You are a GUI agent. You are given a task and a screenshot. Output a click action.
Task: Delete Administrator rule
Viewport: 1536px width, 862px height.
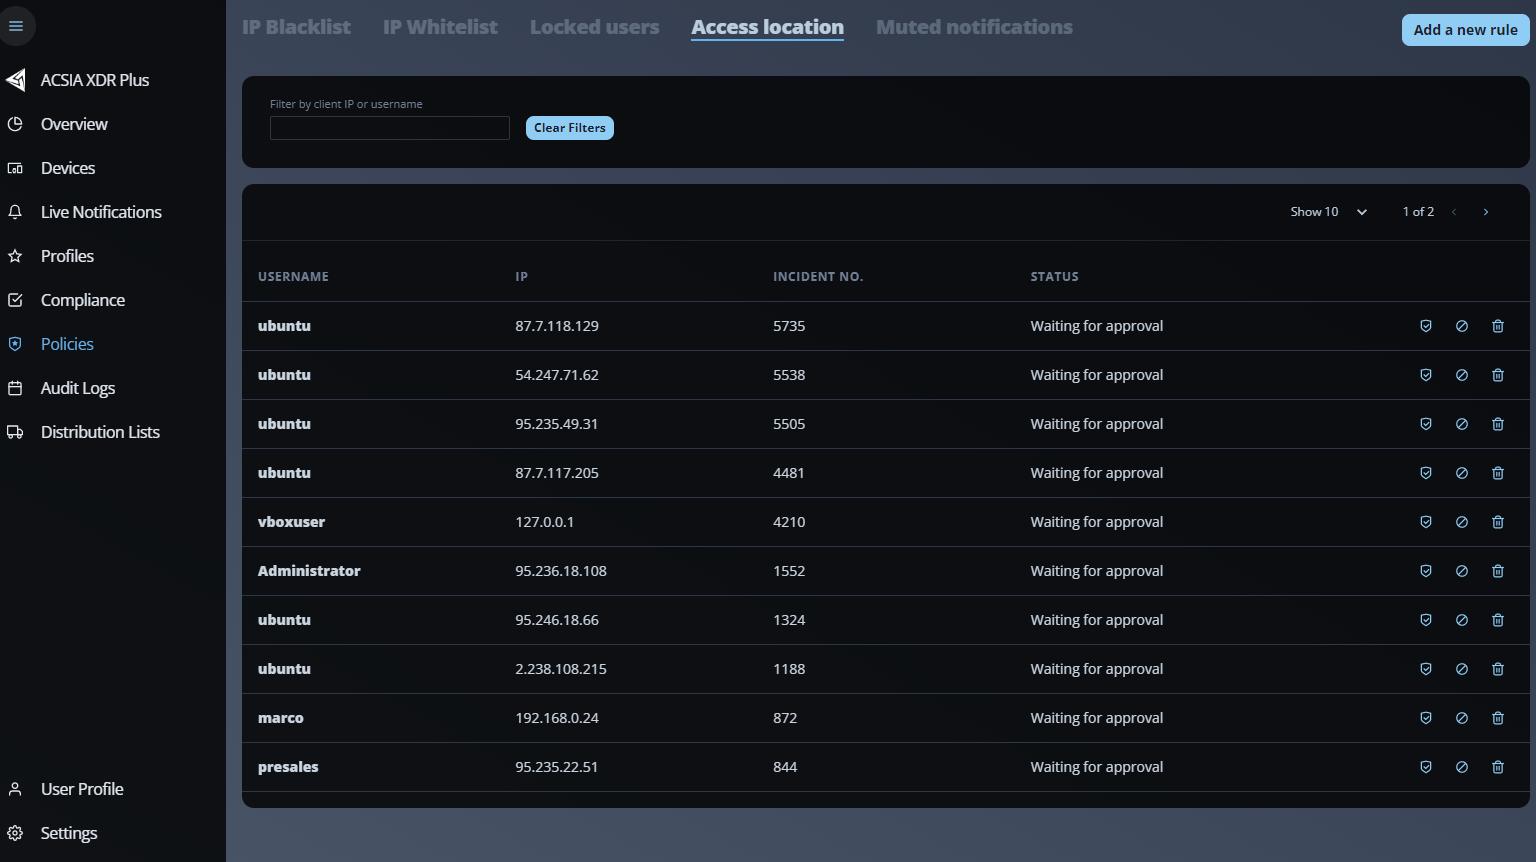[1498, 571]
